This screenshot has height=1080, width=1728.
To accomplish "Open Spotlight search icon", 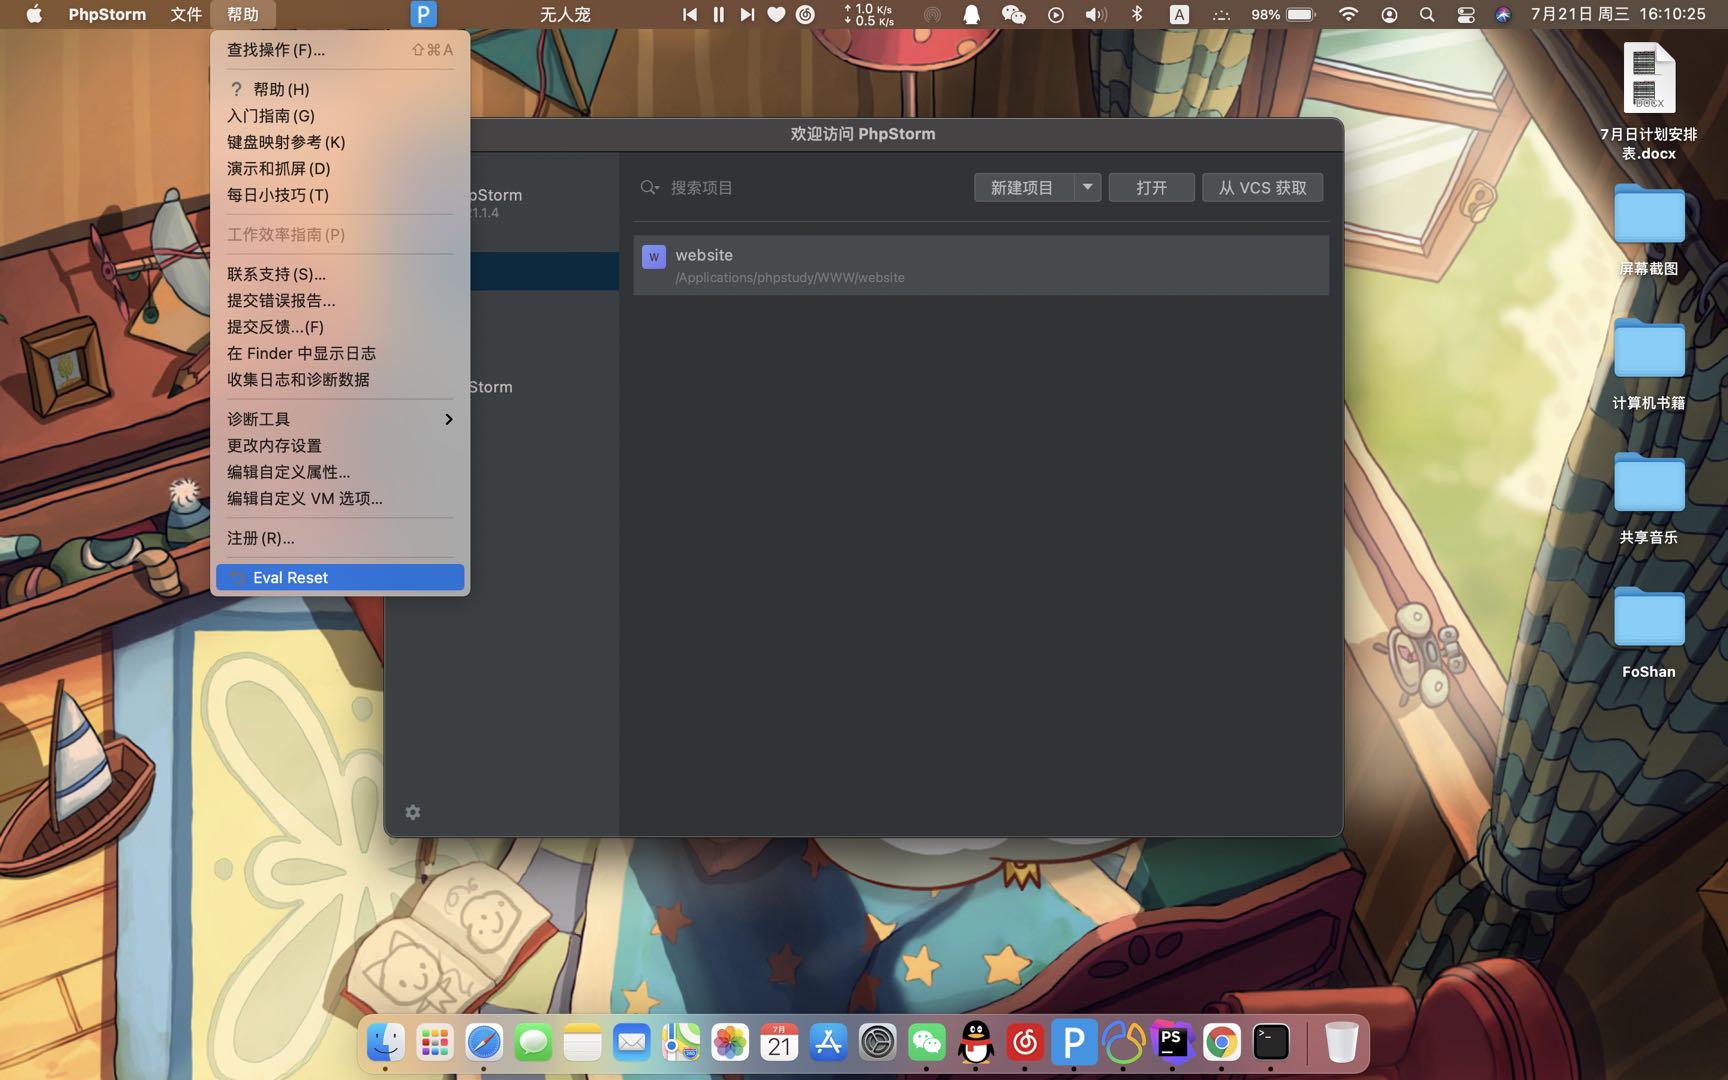I will (x=1427, y=14).
